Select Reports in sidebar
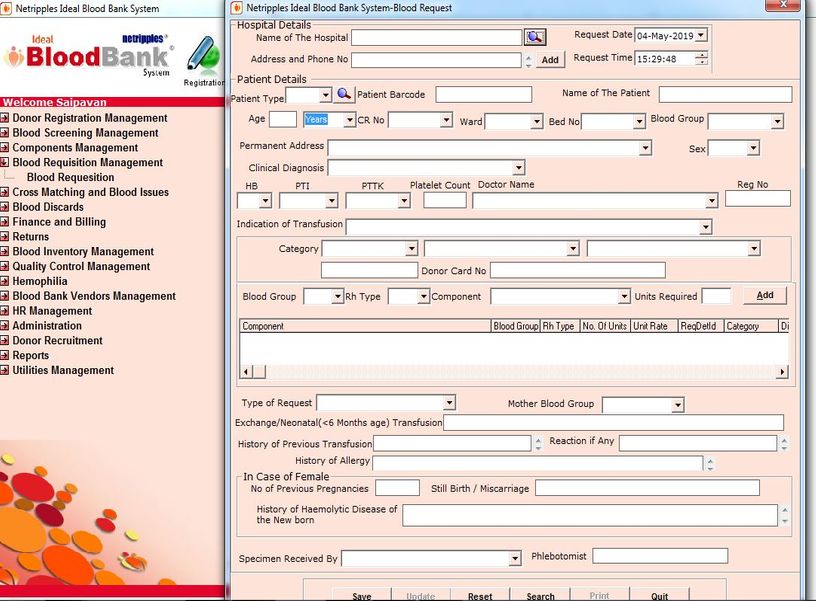The image size is (816, 601). click(x=30, y=355)
